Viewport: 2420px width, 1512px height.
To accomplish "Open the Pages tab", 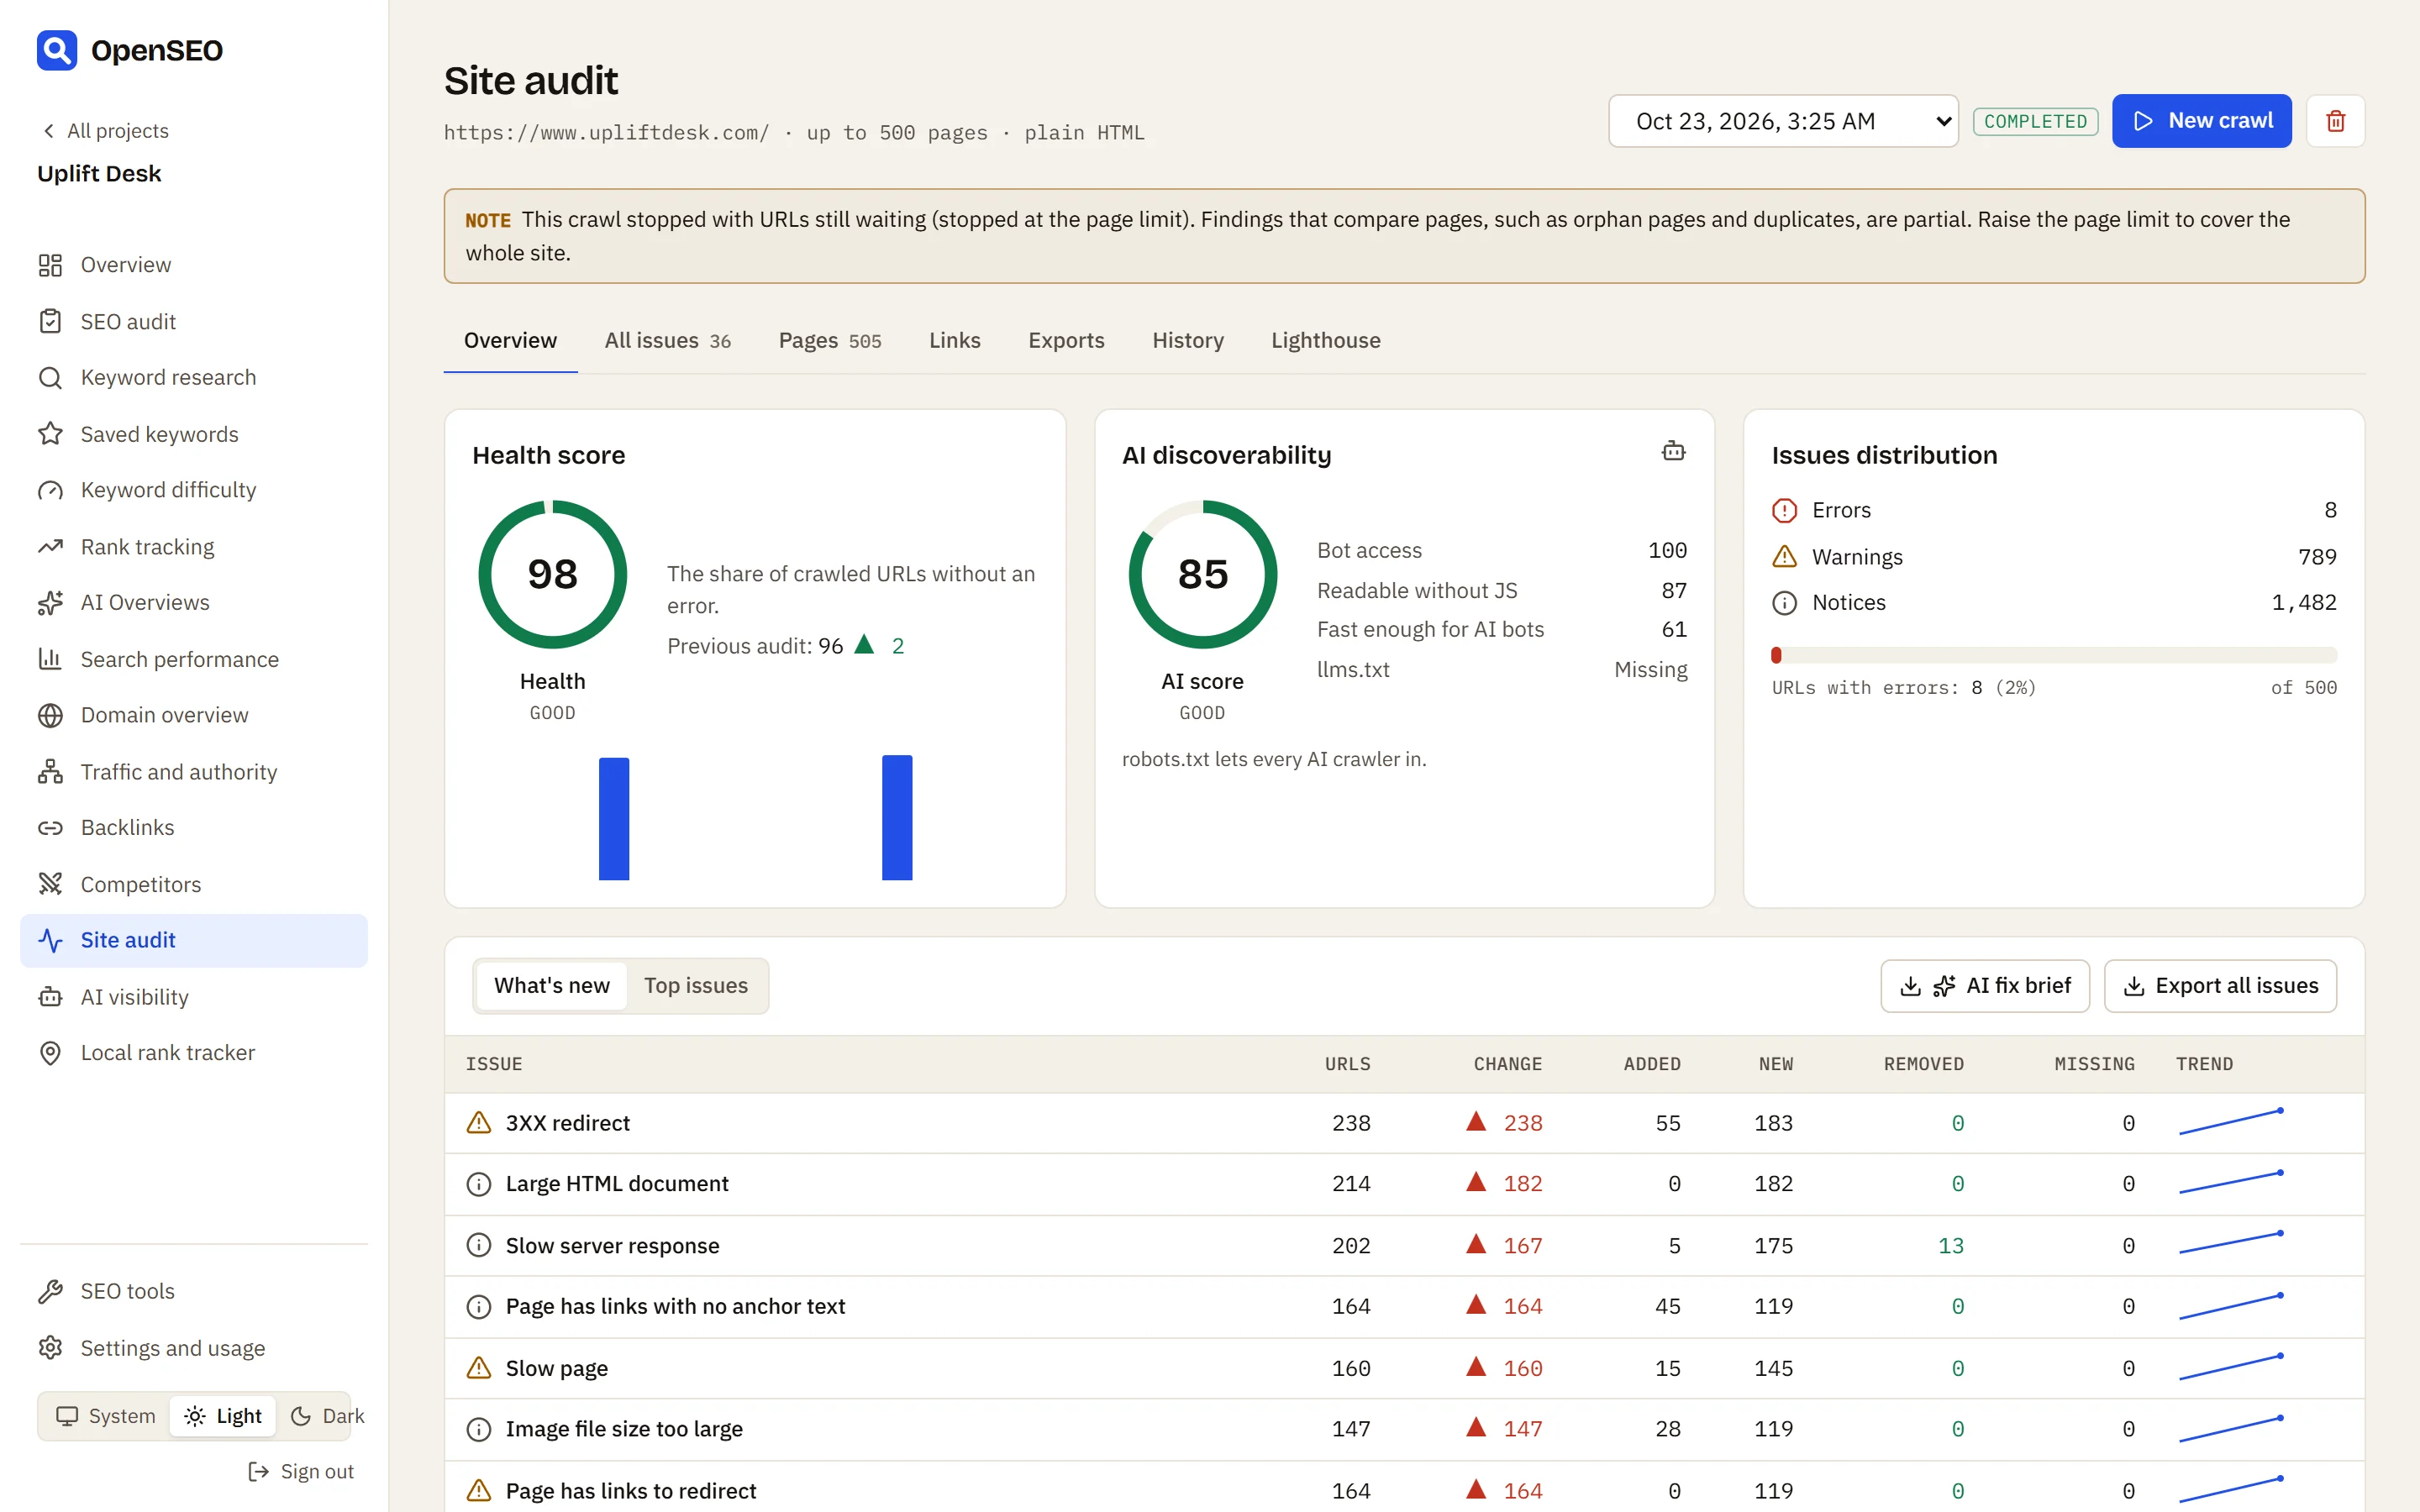I will click(830, 341).
